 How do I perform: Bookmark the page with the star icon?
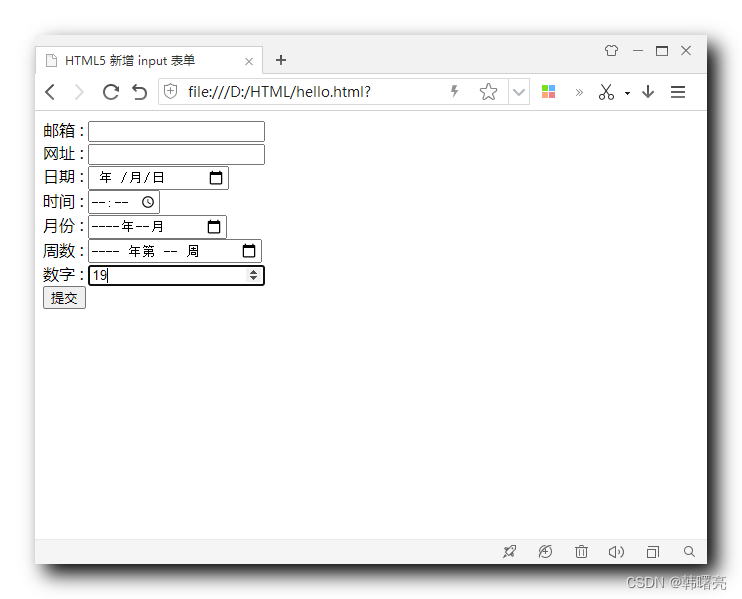tap(488, 92)
